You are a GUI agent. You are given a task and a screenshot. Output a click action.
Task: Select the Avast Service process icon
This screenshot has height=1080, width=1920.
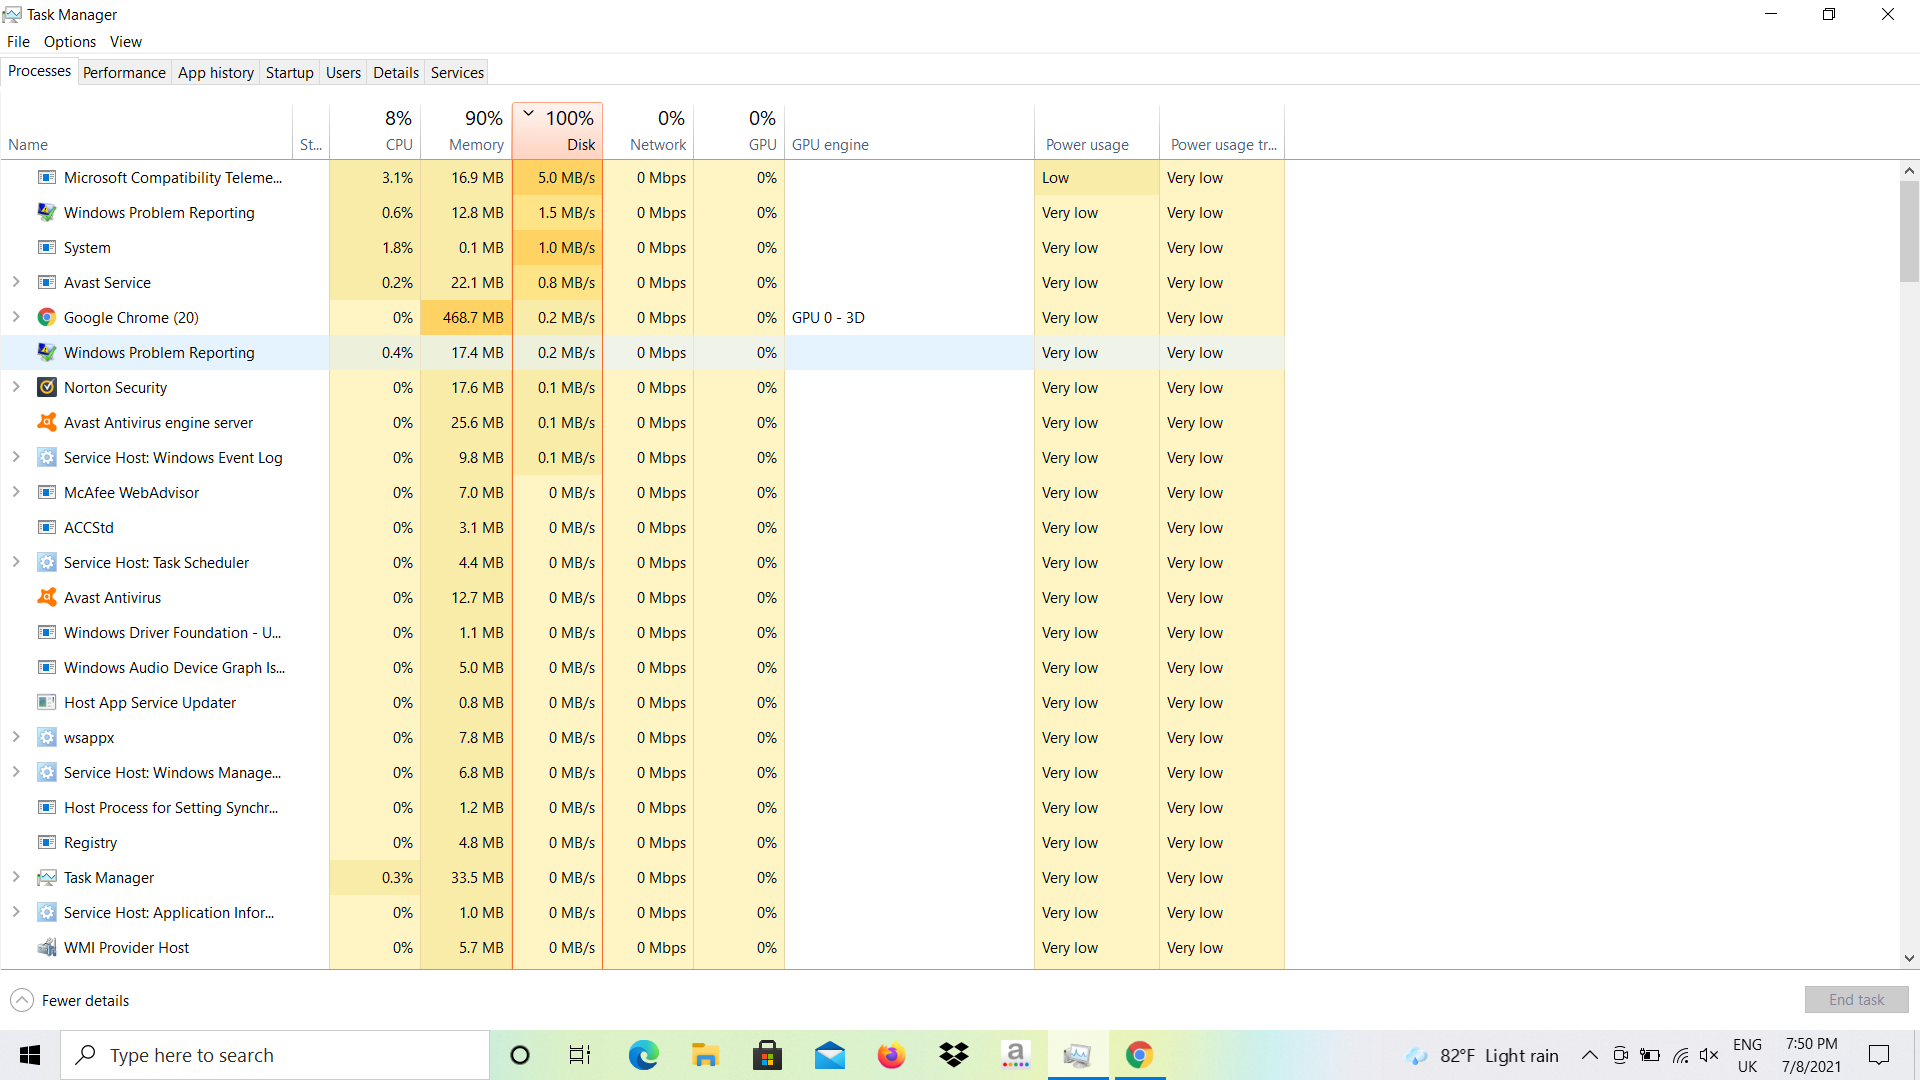click(46, 283)
